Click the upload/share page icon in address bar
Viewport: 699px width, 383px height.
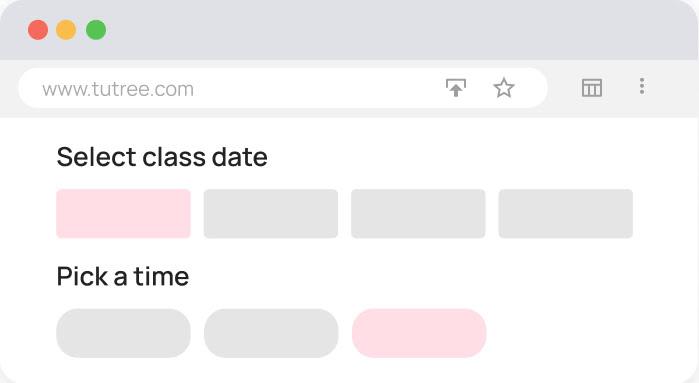(456, 88)
